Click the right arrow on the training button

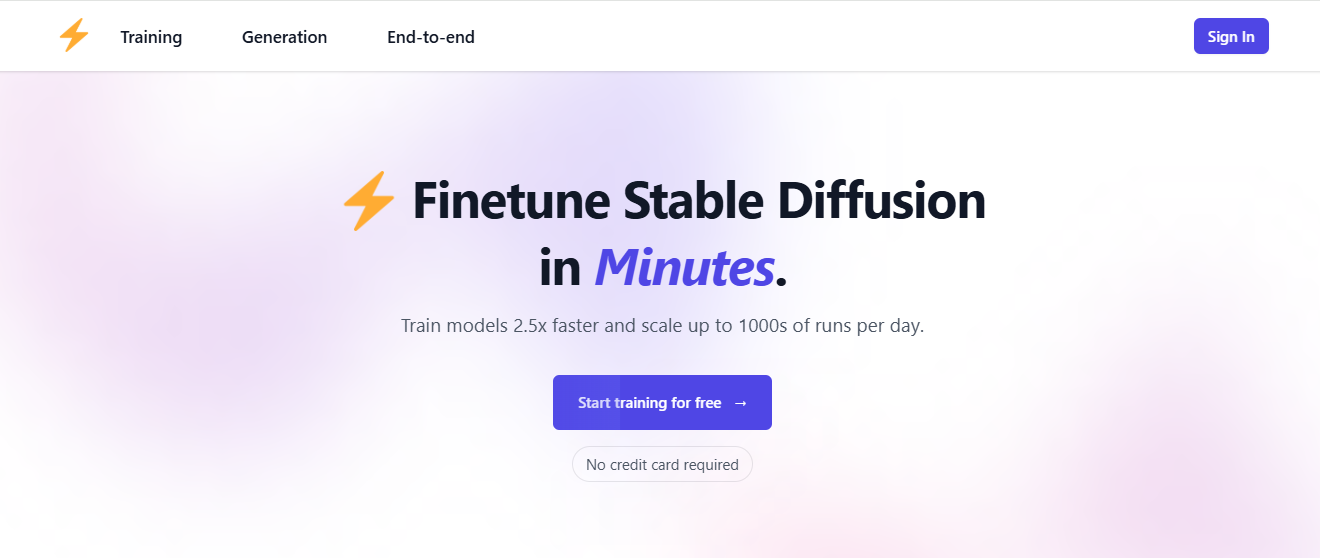(740, 403)
